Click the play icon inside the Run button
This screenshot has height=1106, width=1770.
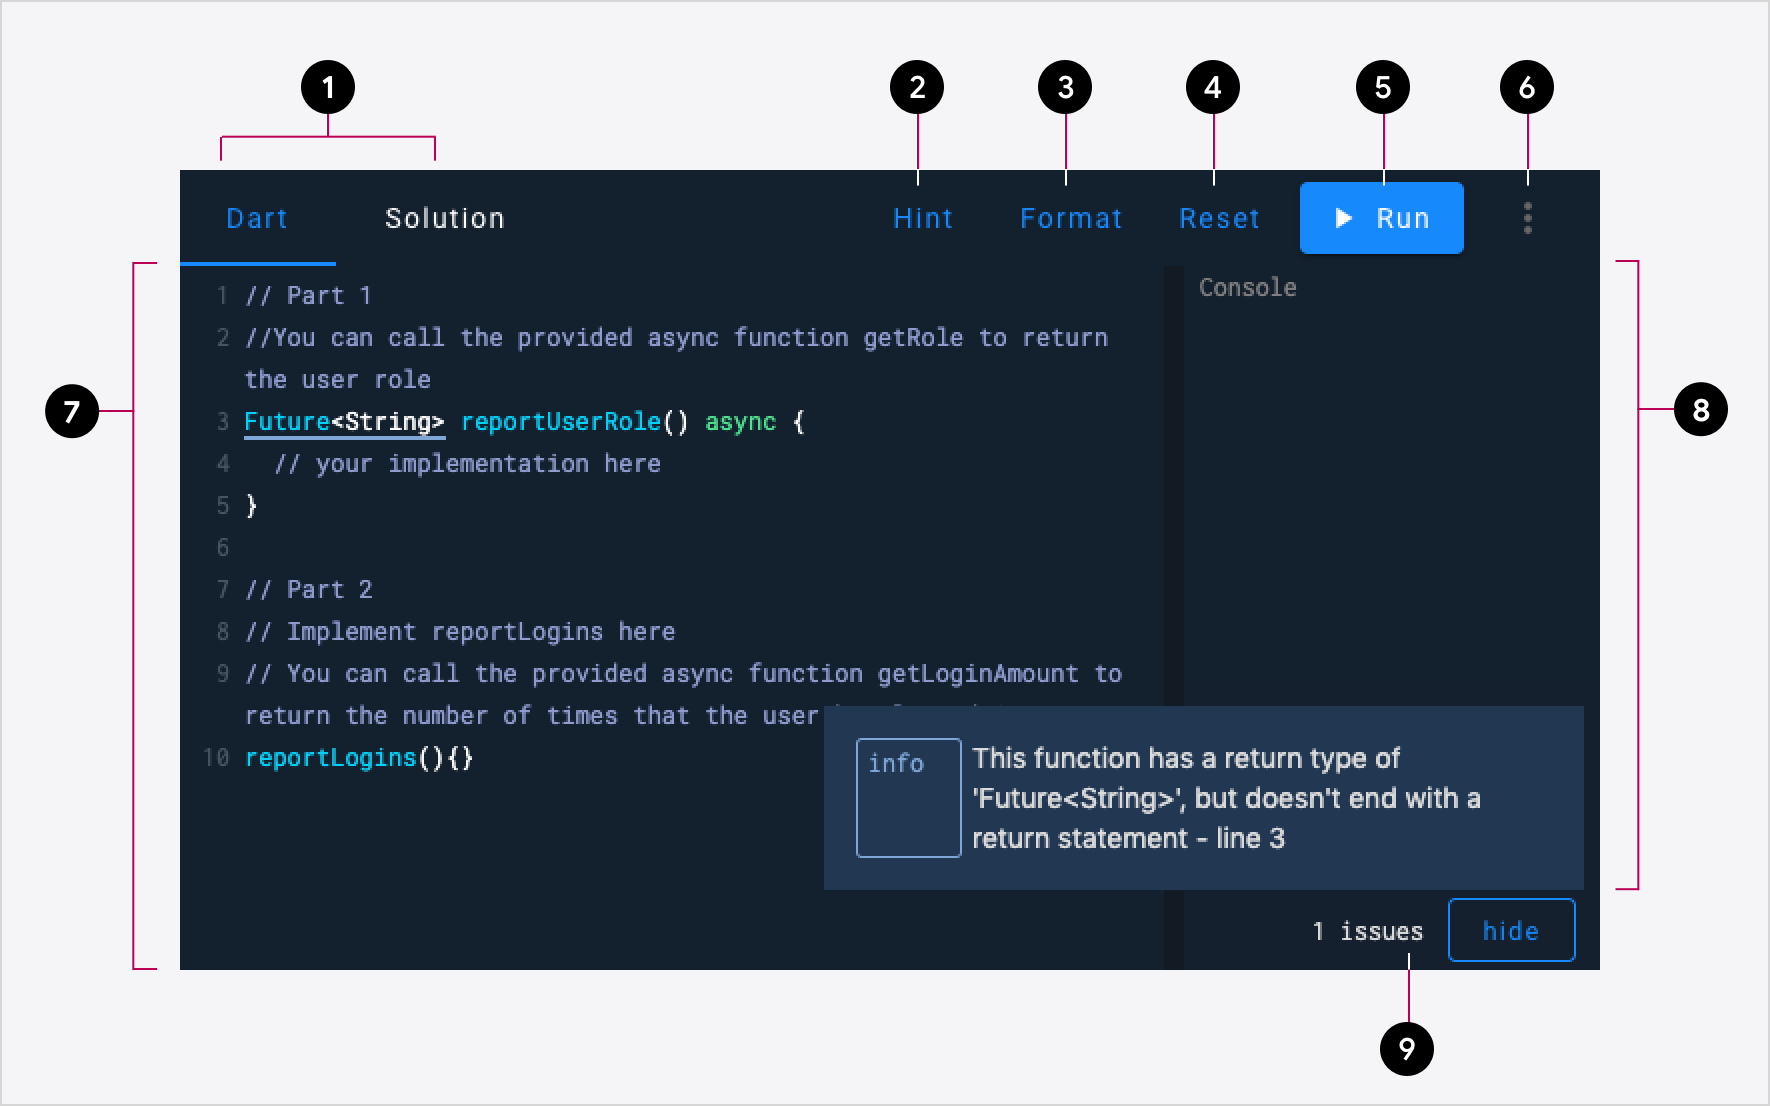(1343, 218)
